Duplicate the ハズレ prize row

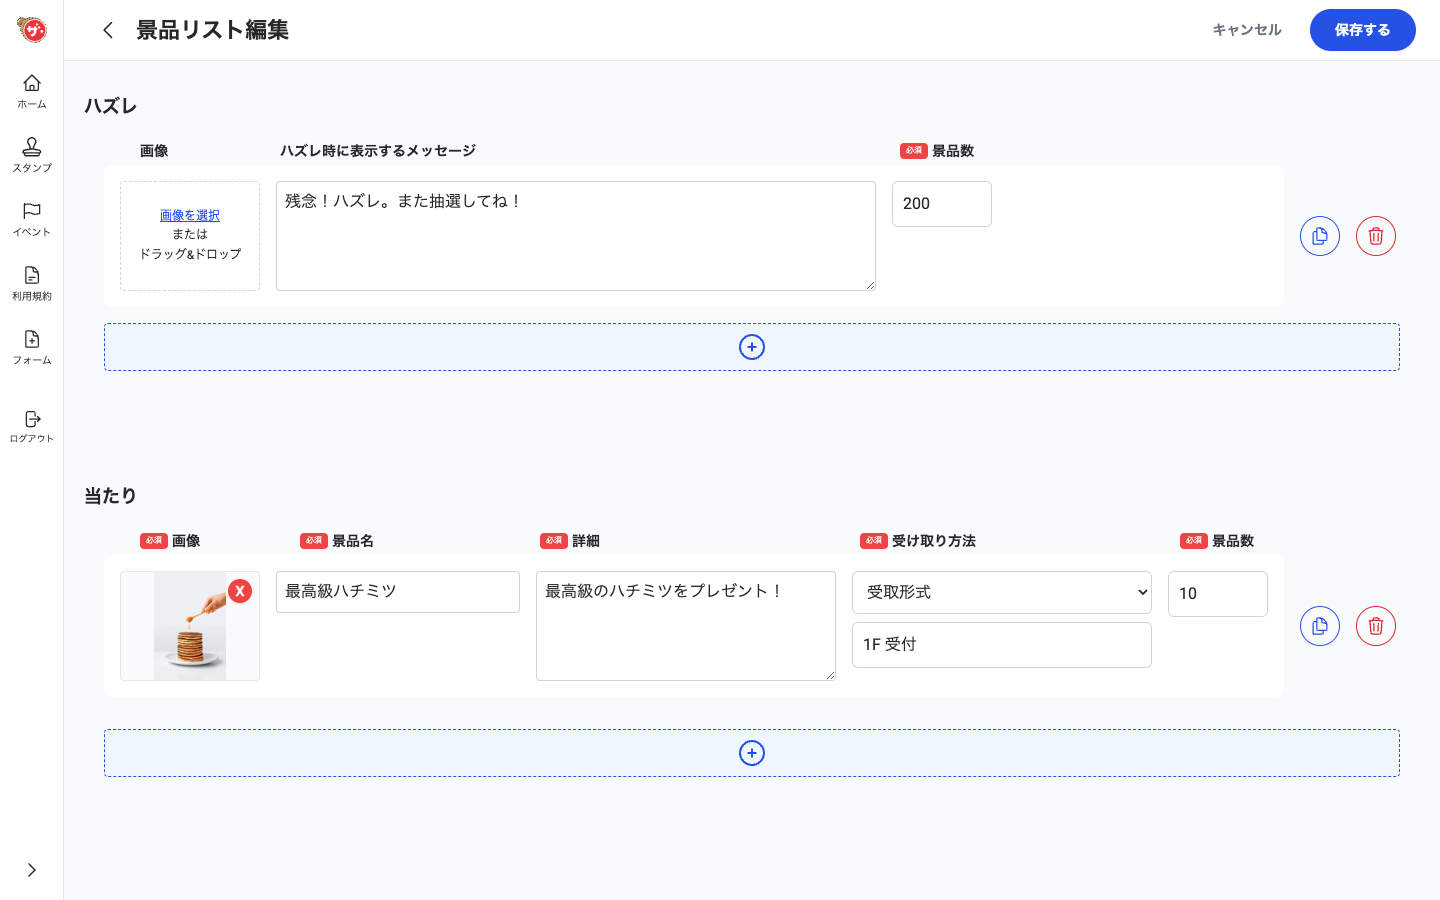[1319, 236]
